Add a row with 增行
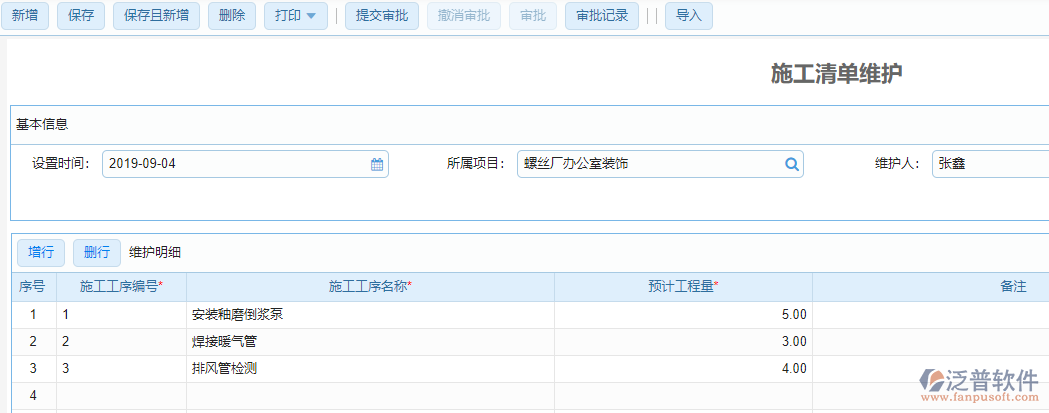This screenshot has width=1049, height=413. pyautogui.click(x=41, y=252)
